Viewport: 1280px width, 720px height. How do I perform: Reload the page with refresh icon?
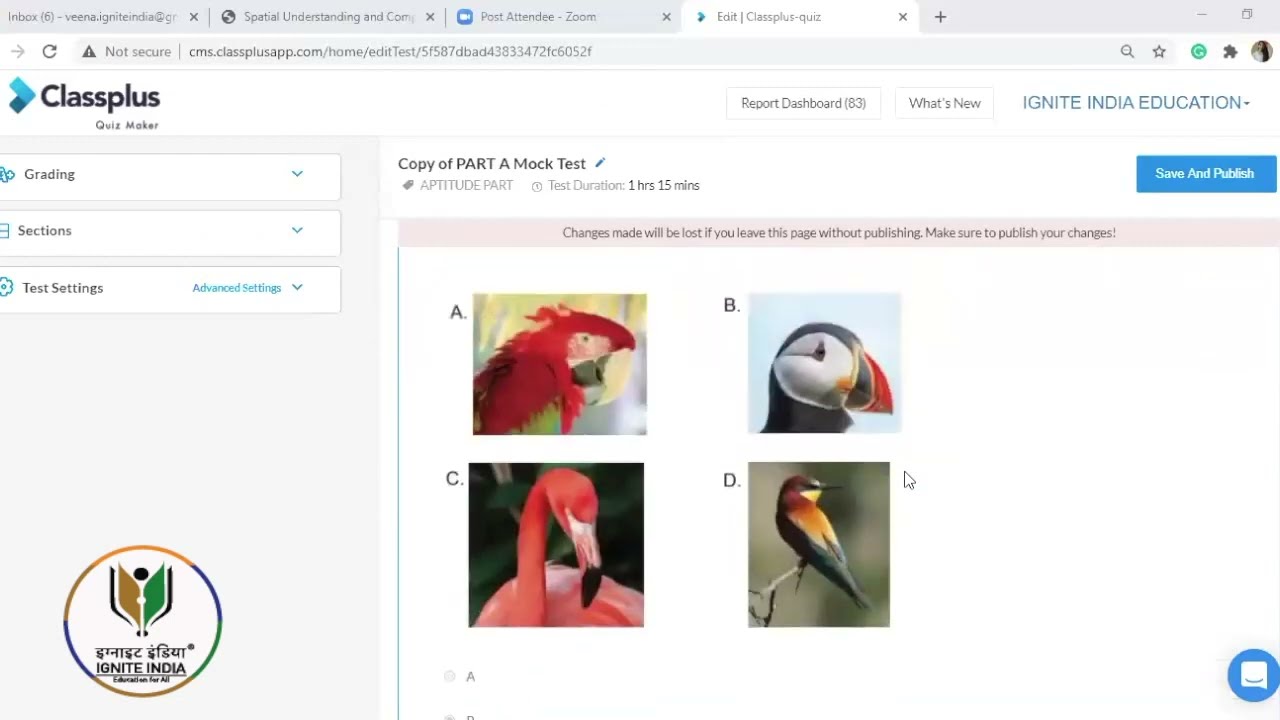49,51
